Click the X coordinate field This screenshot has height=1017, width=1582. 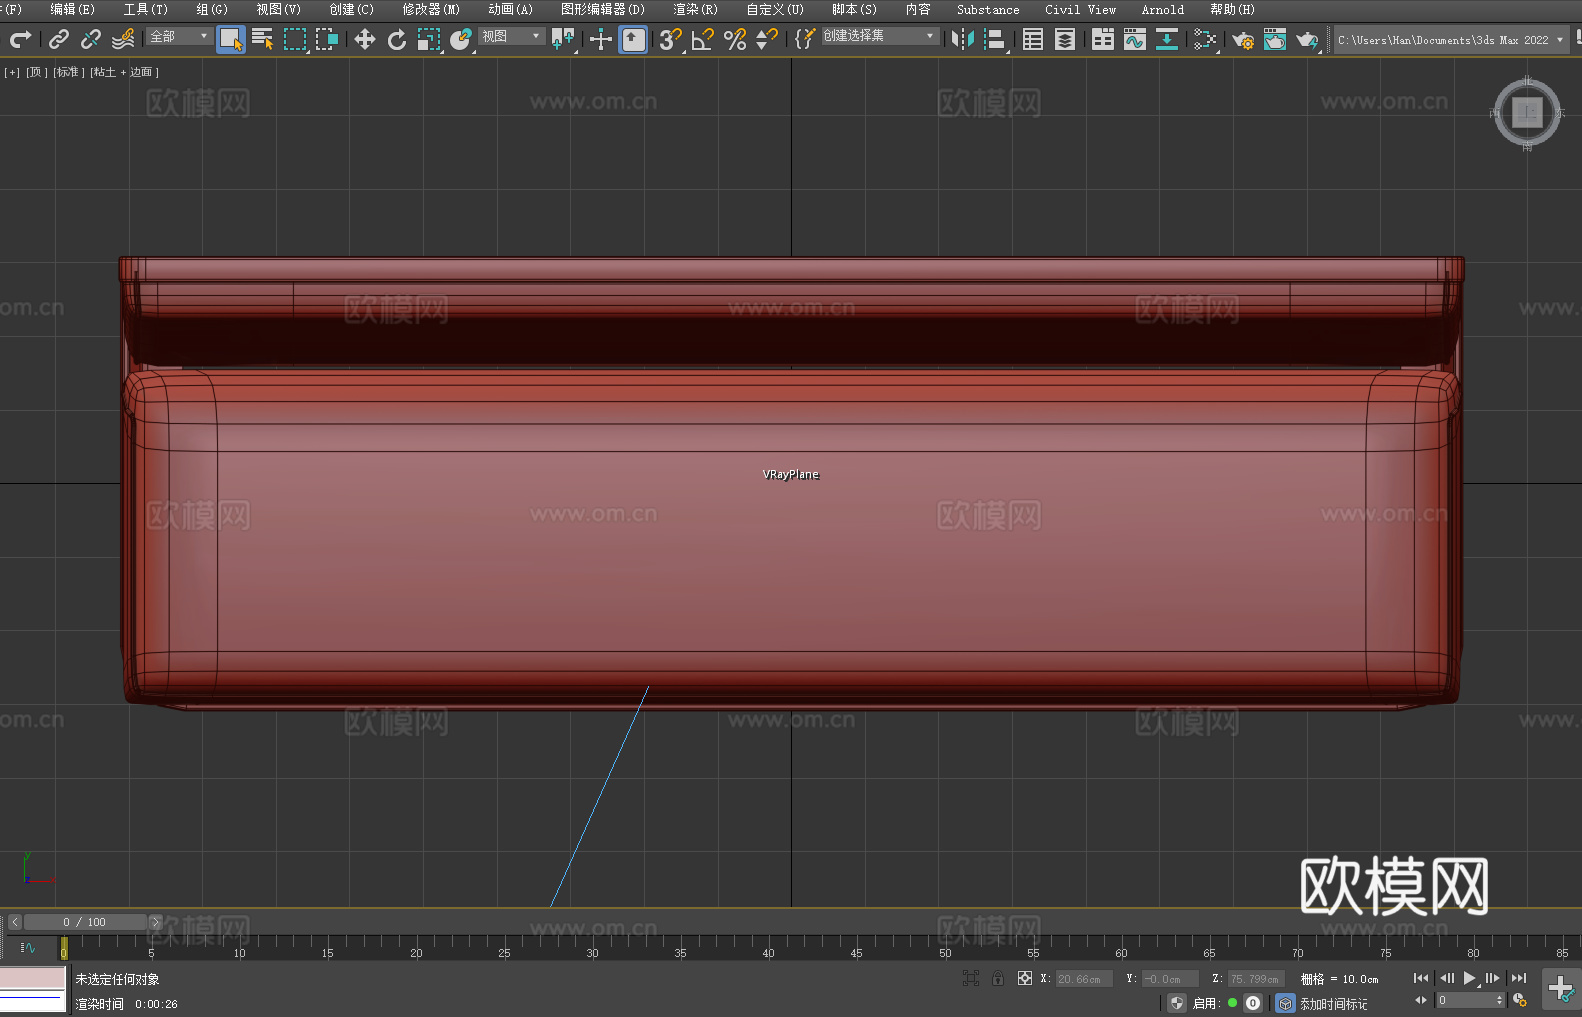pyautogui.click(x=1084, y=979)
